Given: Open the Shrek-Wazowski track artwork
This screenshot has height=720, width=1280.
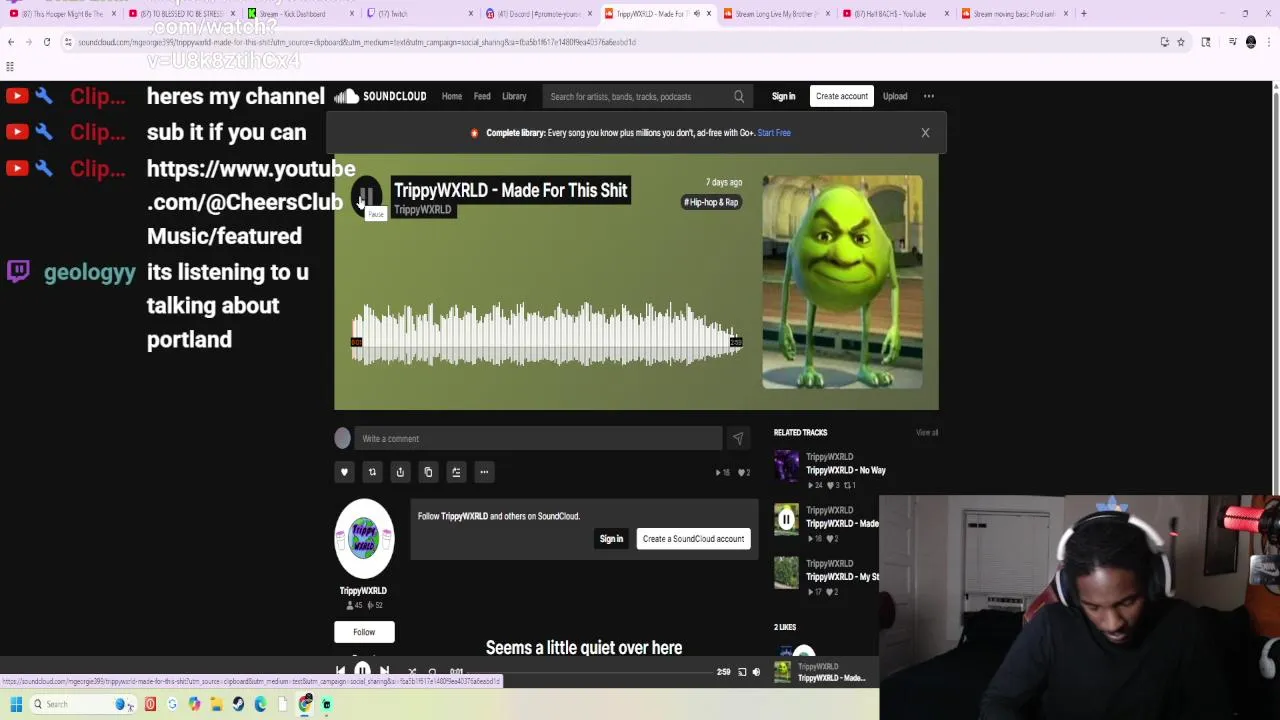Looking at the screenshot, I should pos(842,282).
